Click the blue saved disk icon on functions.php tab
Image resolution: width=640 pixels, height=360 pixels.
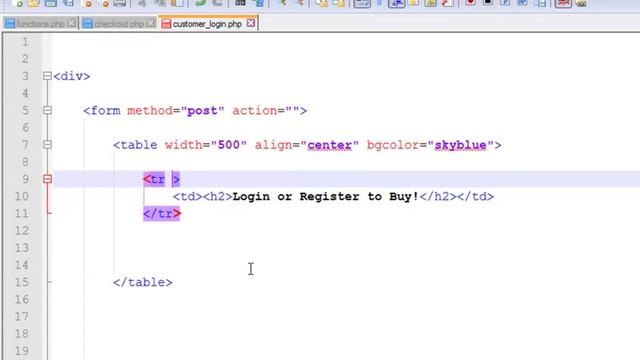click(10, 24)
